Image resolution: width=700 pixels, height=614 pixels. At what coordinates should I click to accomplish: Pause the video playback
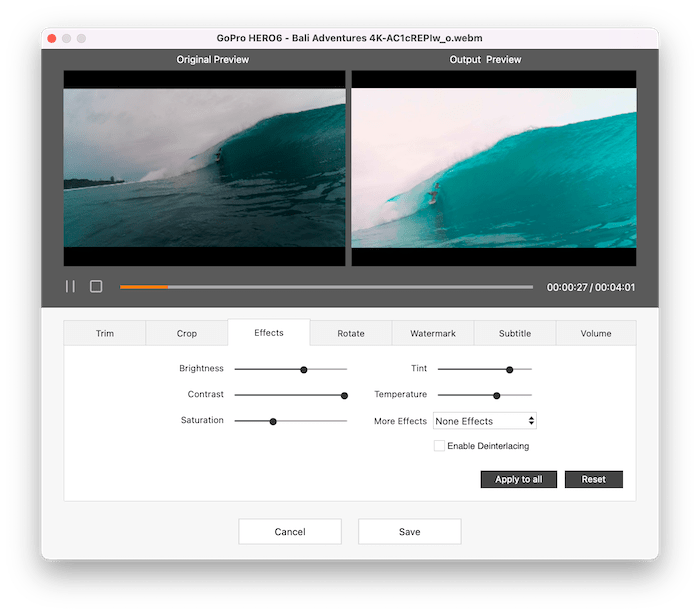coord(70,286)
